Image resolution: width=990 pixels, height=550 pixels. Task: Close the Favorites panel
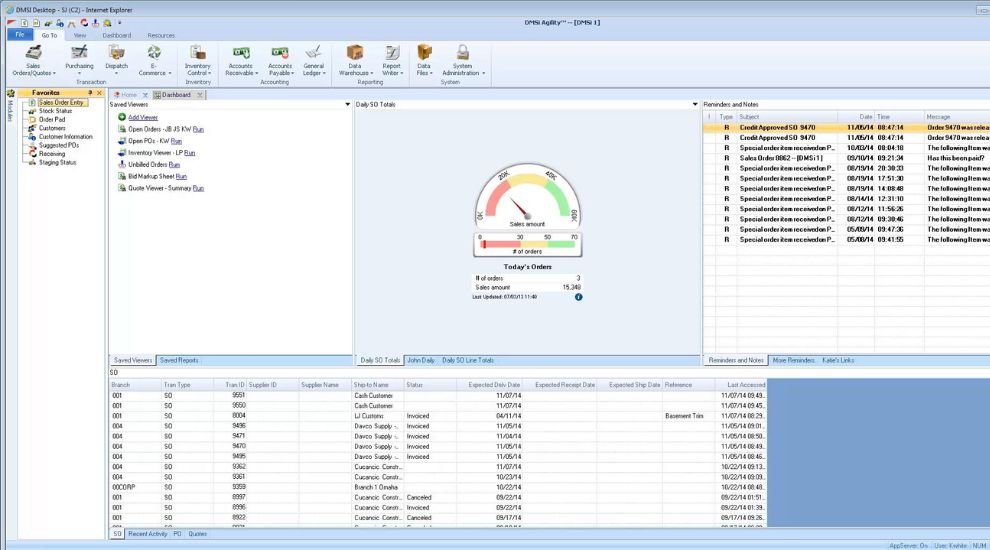pyautogui.click(x=99, y=93)
